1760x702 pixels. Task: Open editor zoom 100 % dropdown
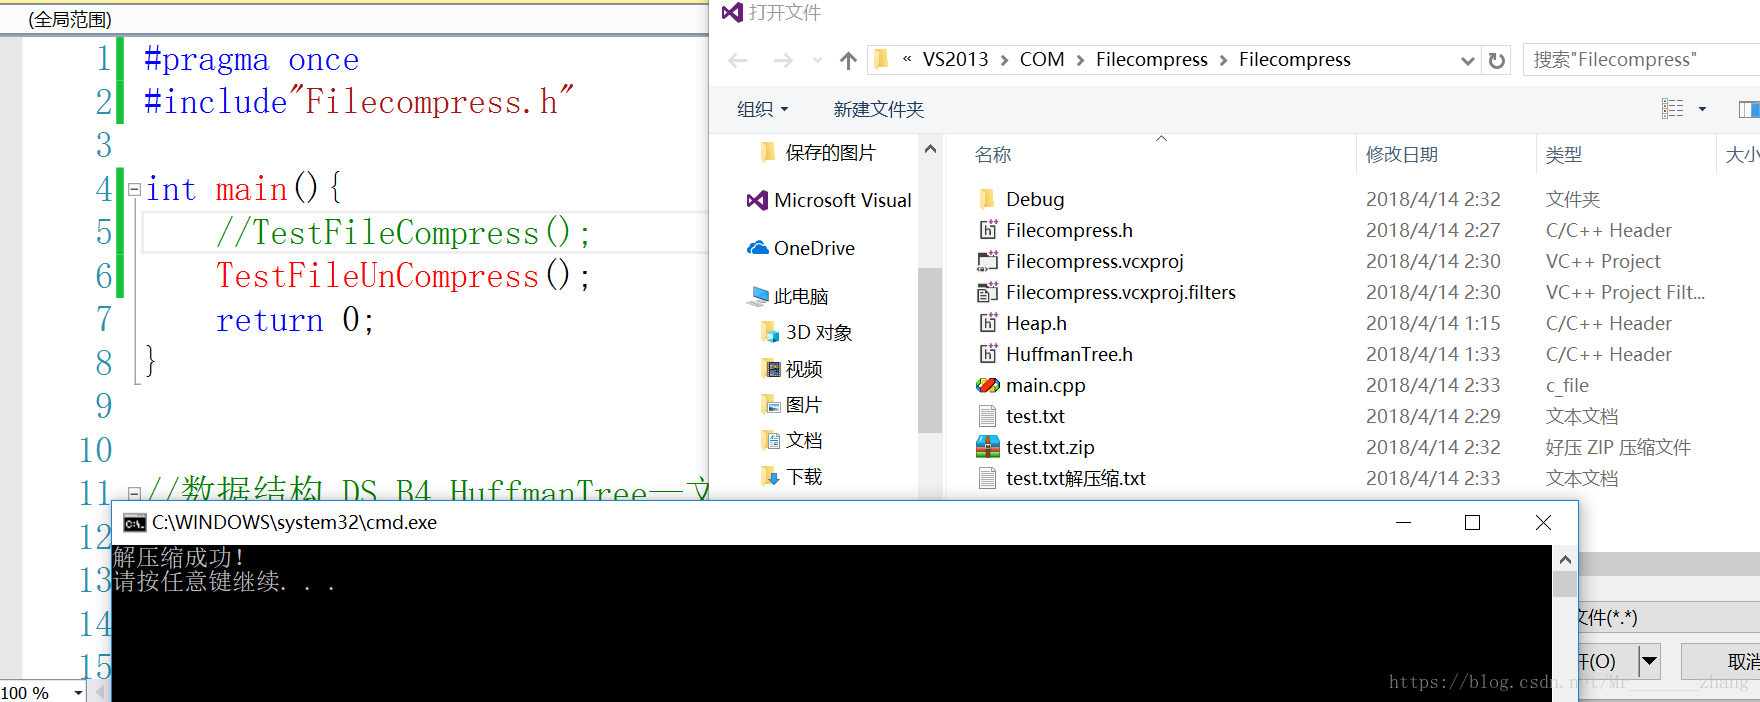(x=78, y=692)
